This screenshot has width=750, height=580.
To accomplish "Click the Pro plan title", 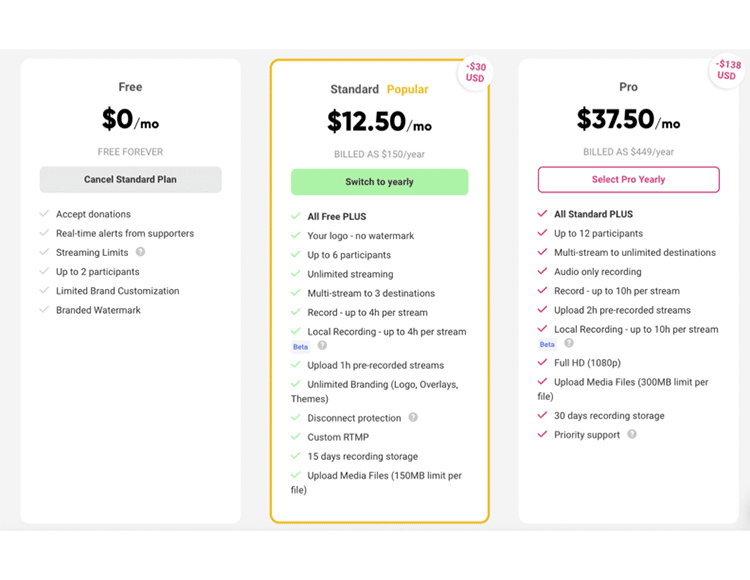I will 628,87.
